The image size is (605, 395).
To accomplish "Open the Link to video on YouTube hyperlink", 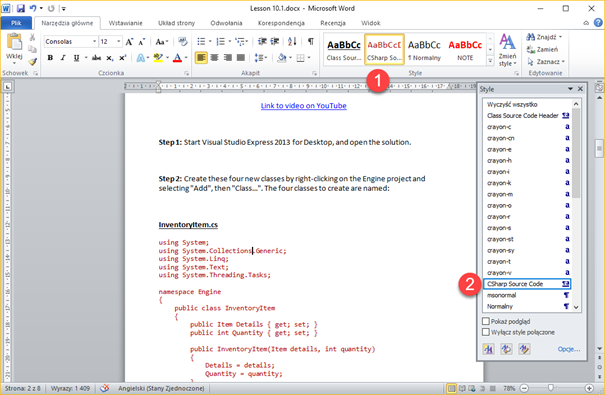I will 304,106.
